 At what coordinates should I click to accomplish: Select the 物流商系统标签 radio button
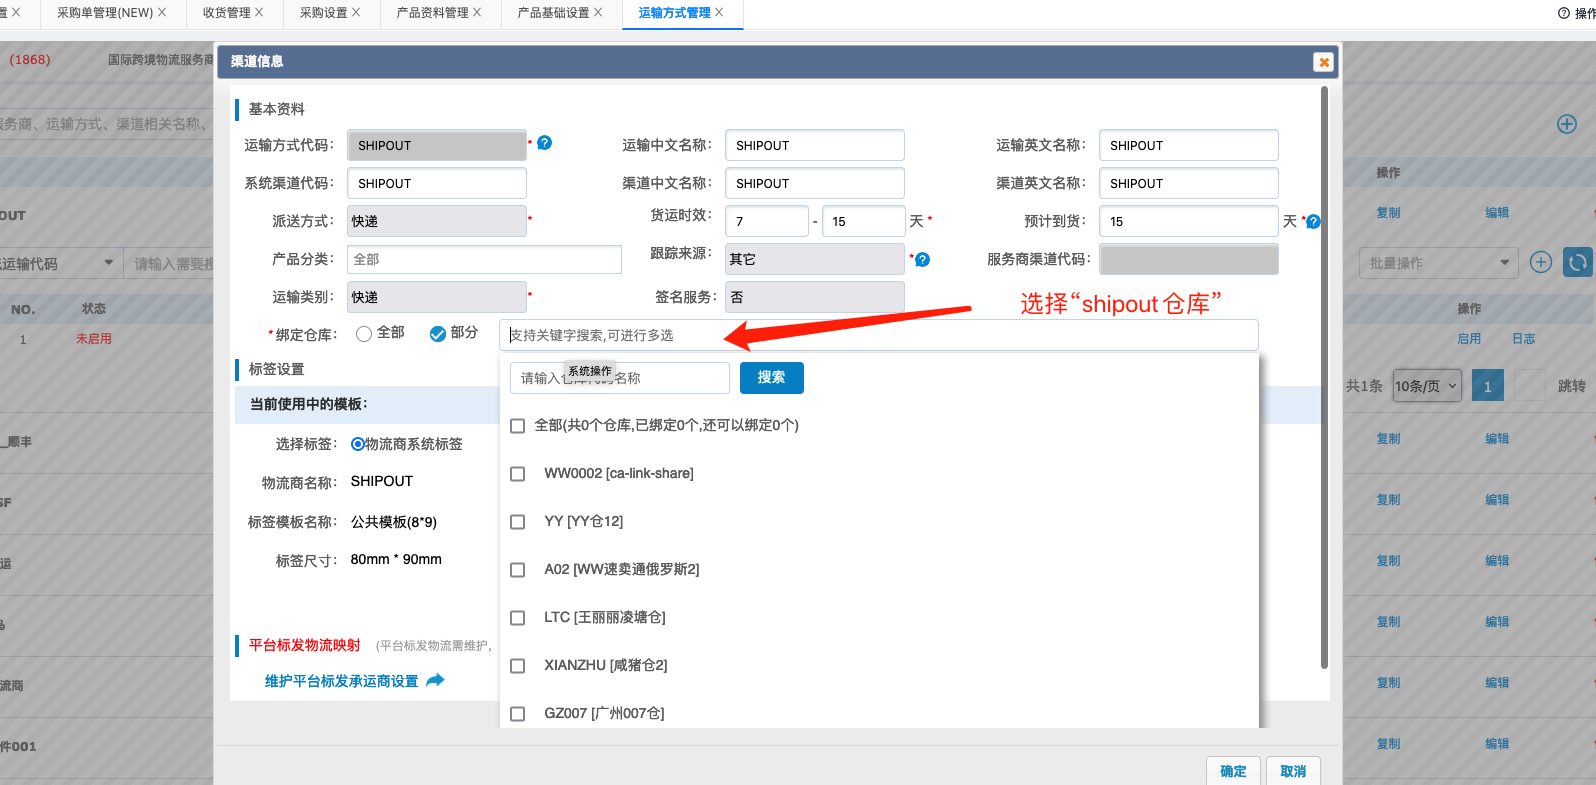point(358,444)
